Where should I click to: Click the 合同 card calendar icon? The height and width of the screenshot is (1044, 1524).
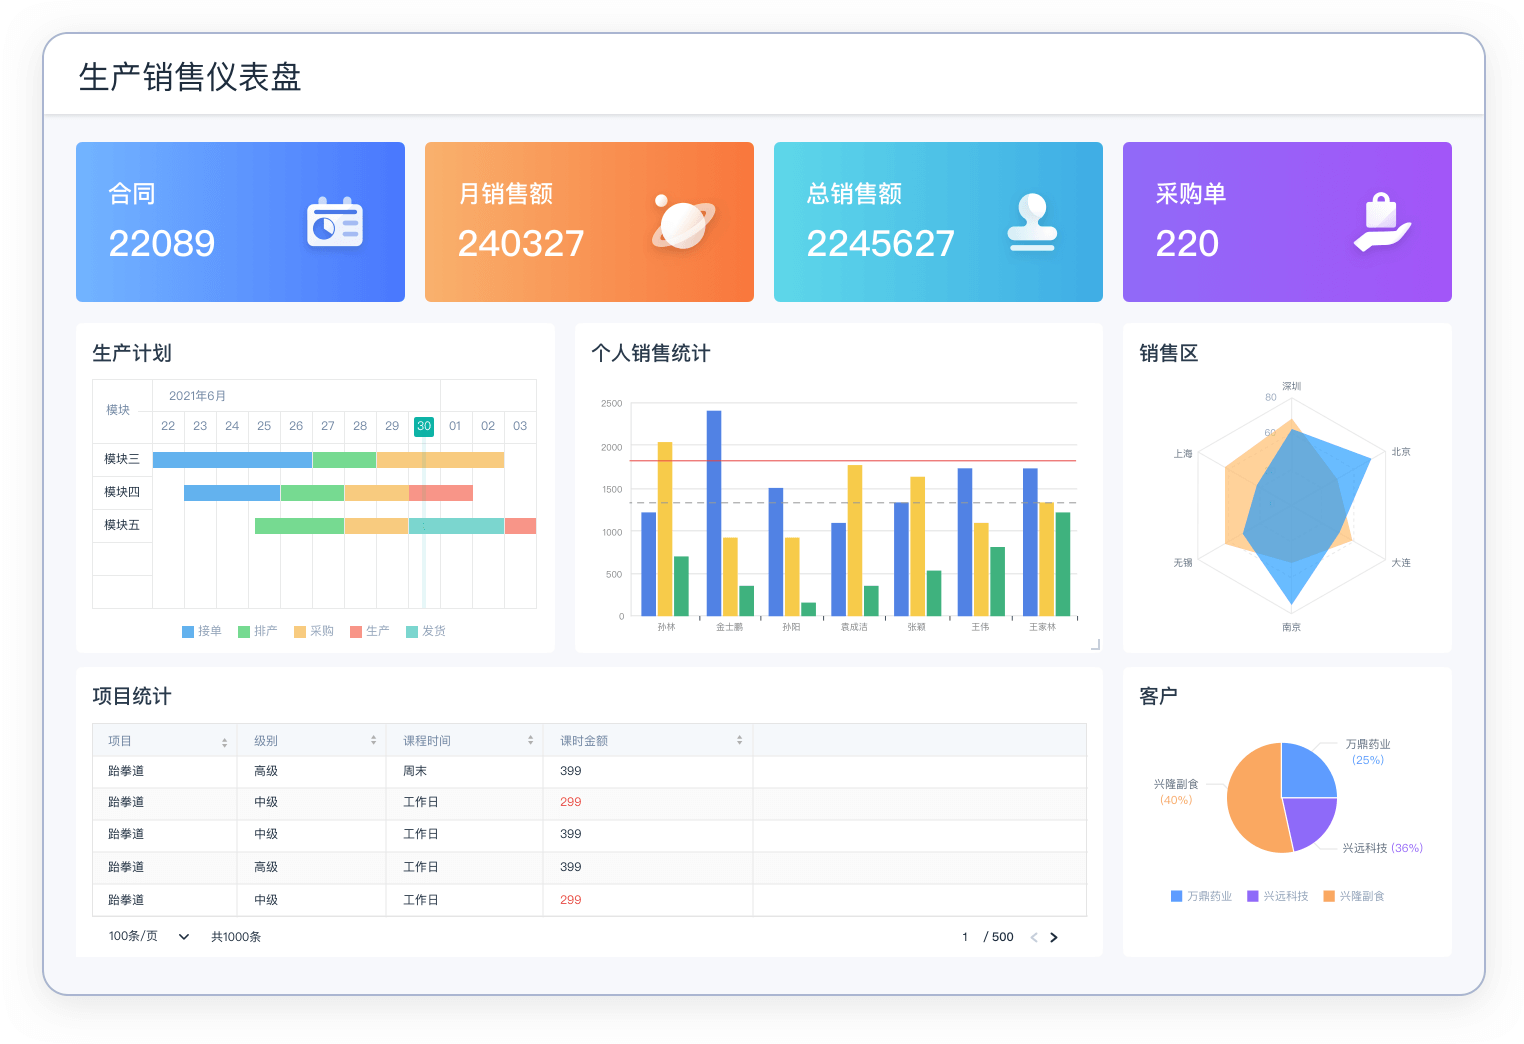click(334, 223)
